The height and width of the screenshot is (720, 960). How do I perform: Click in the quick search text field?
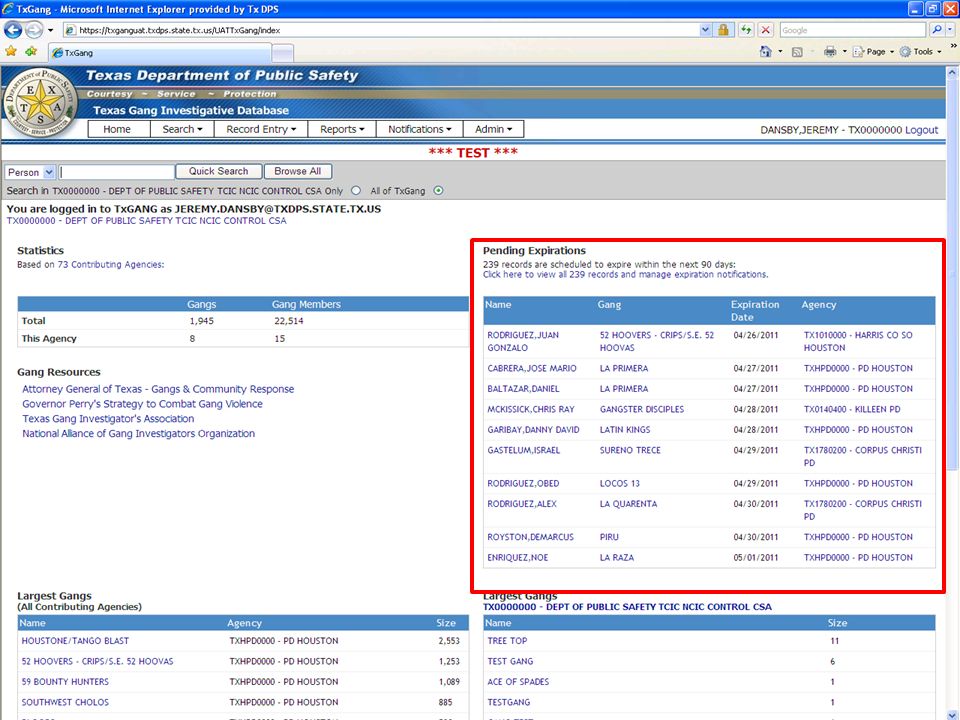click(x=117, y=172)
